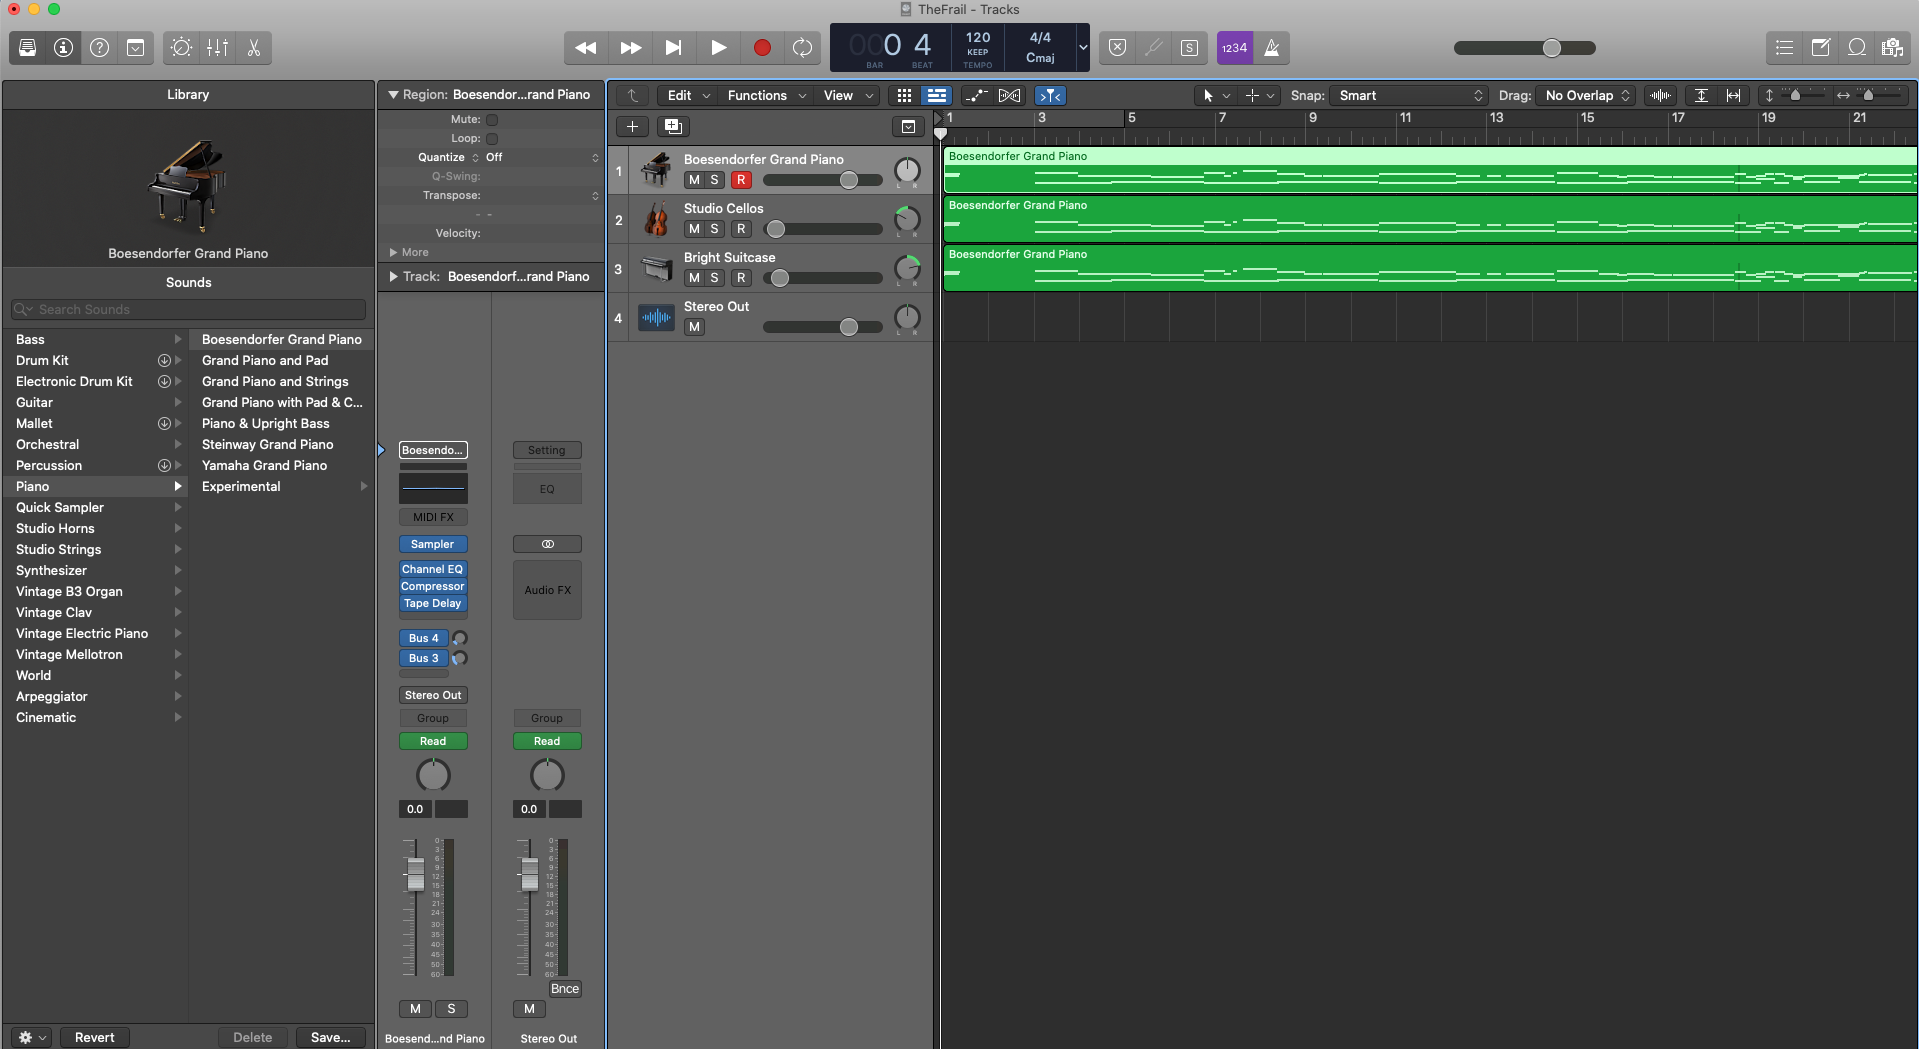The height and width of the screenshot is (1049, 1919).
Task: Collapse the Region inspector disclosure triangle
Action: coord(393,95)
